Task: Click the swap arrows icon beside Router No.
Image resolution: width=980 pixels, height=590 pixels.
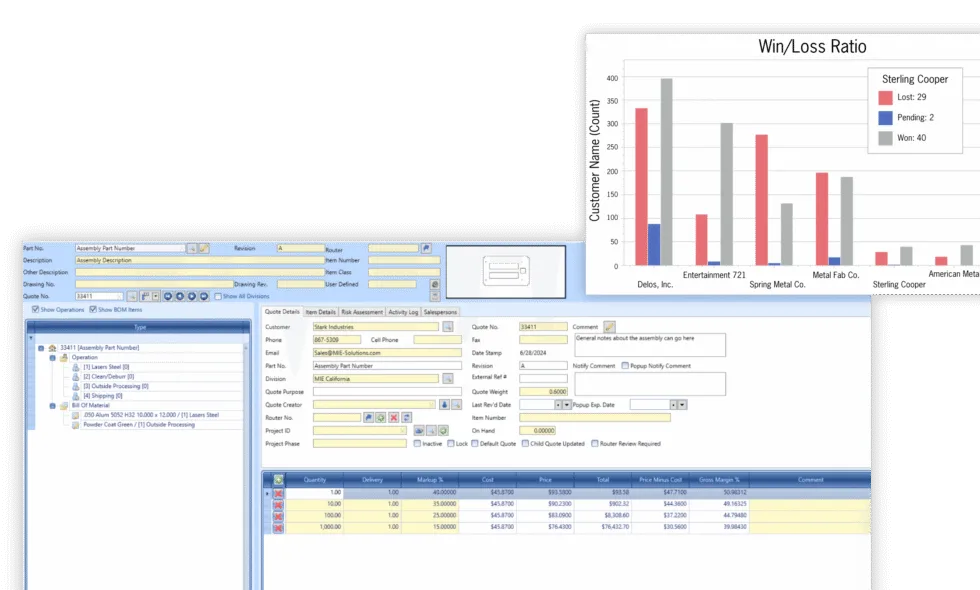Action: (406, 418)
